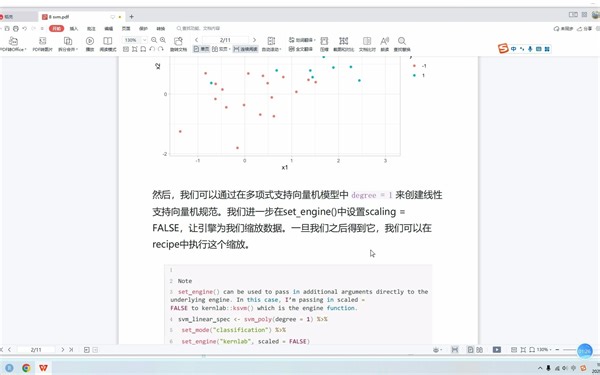600x375 pixels.
Task: Show hidden system tray icons
Action: [540, 368]
